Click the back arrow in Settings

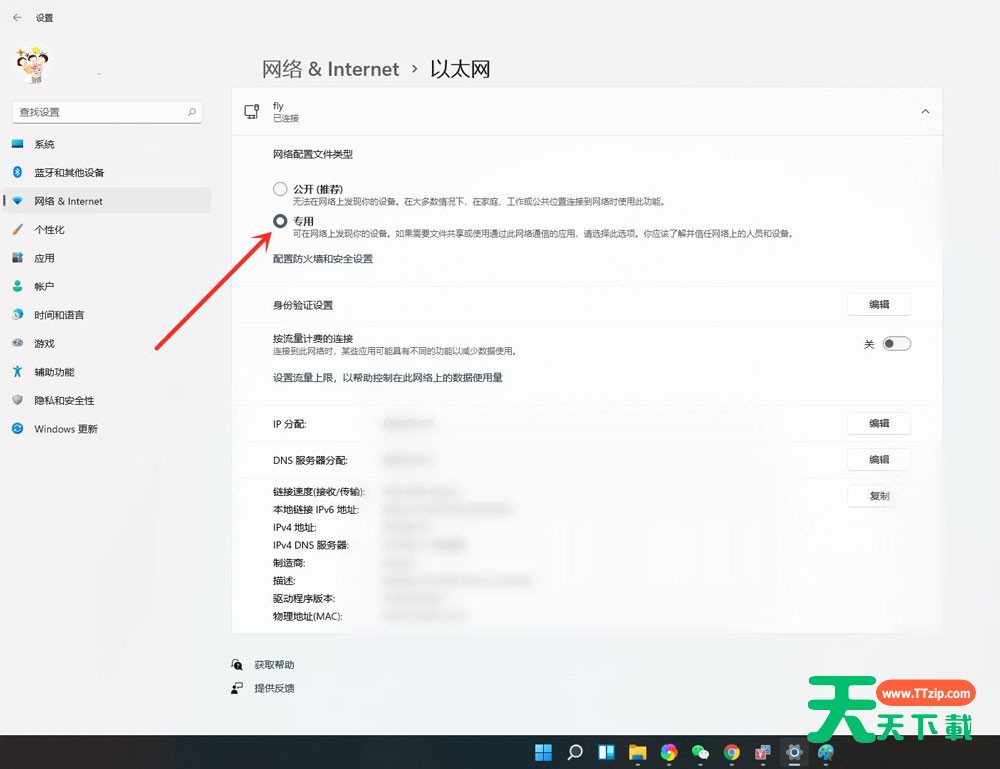(17, 18)
